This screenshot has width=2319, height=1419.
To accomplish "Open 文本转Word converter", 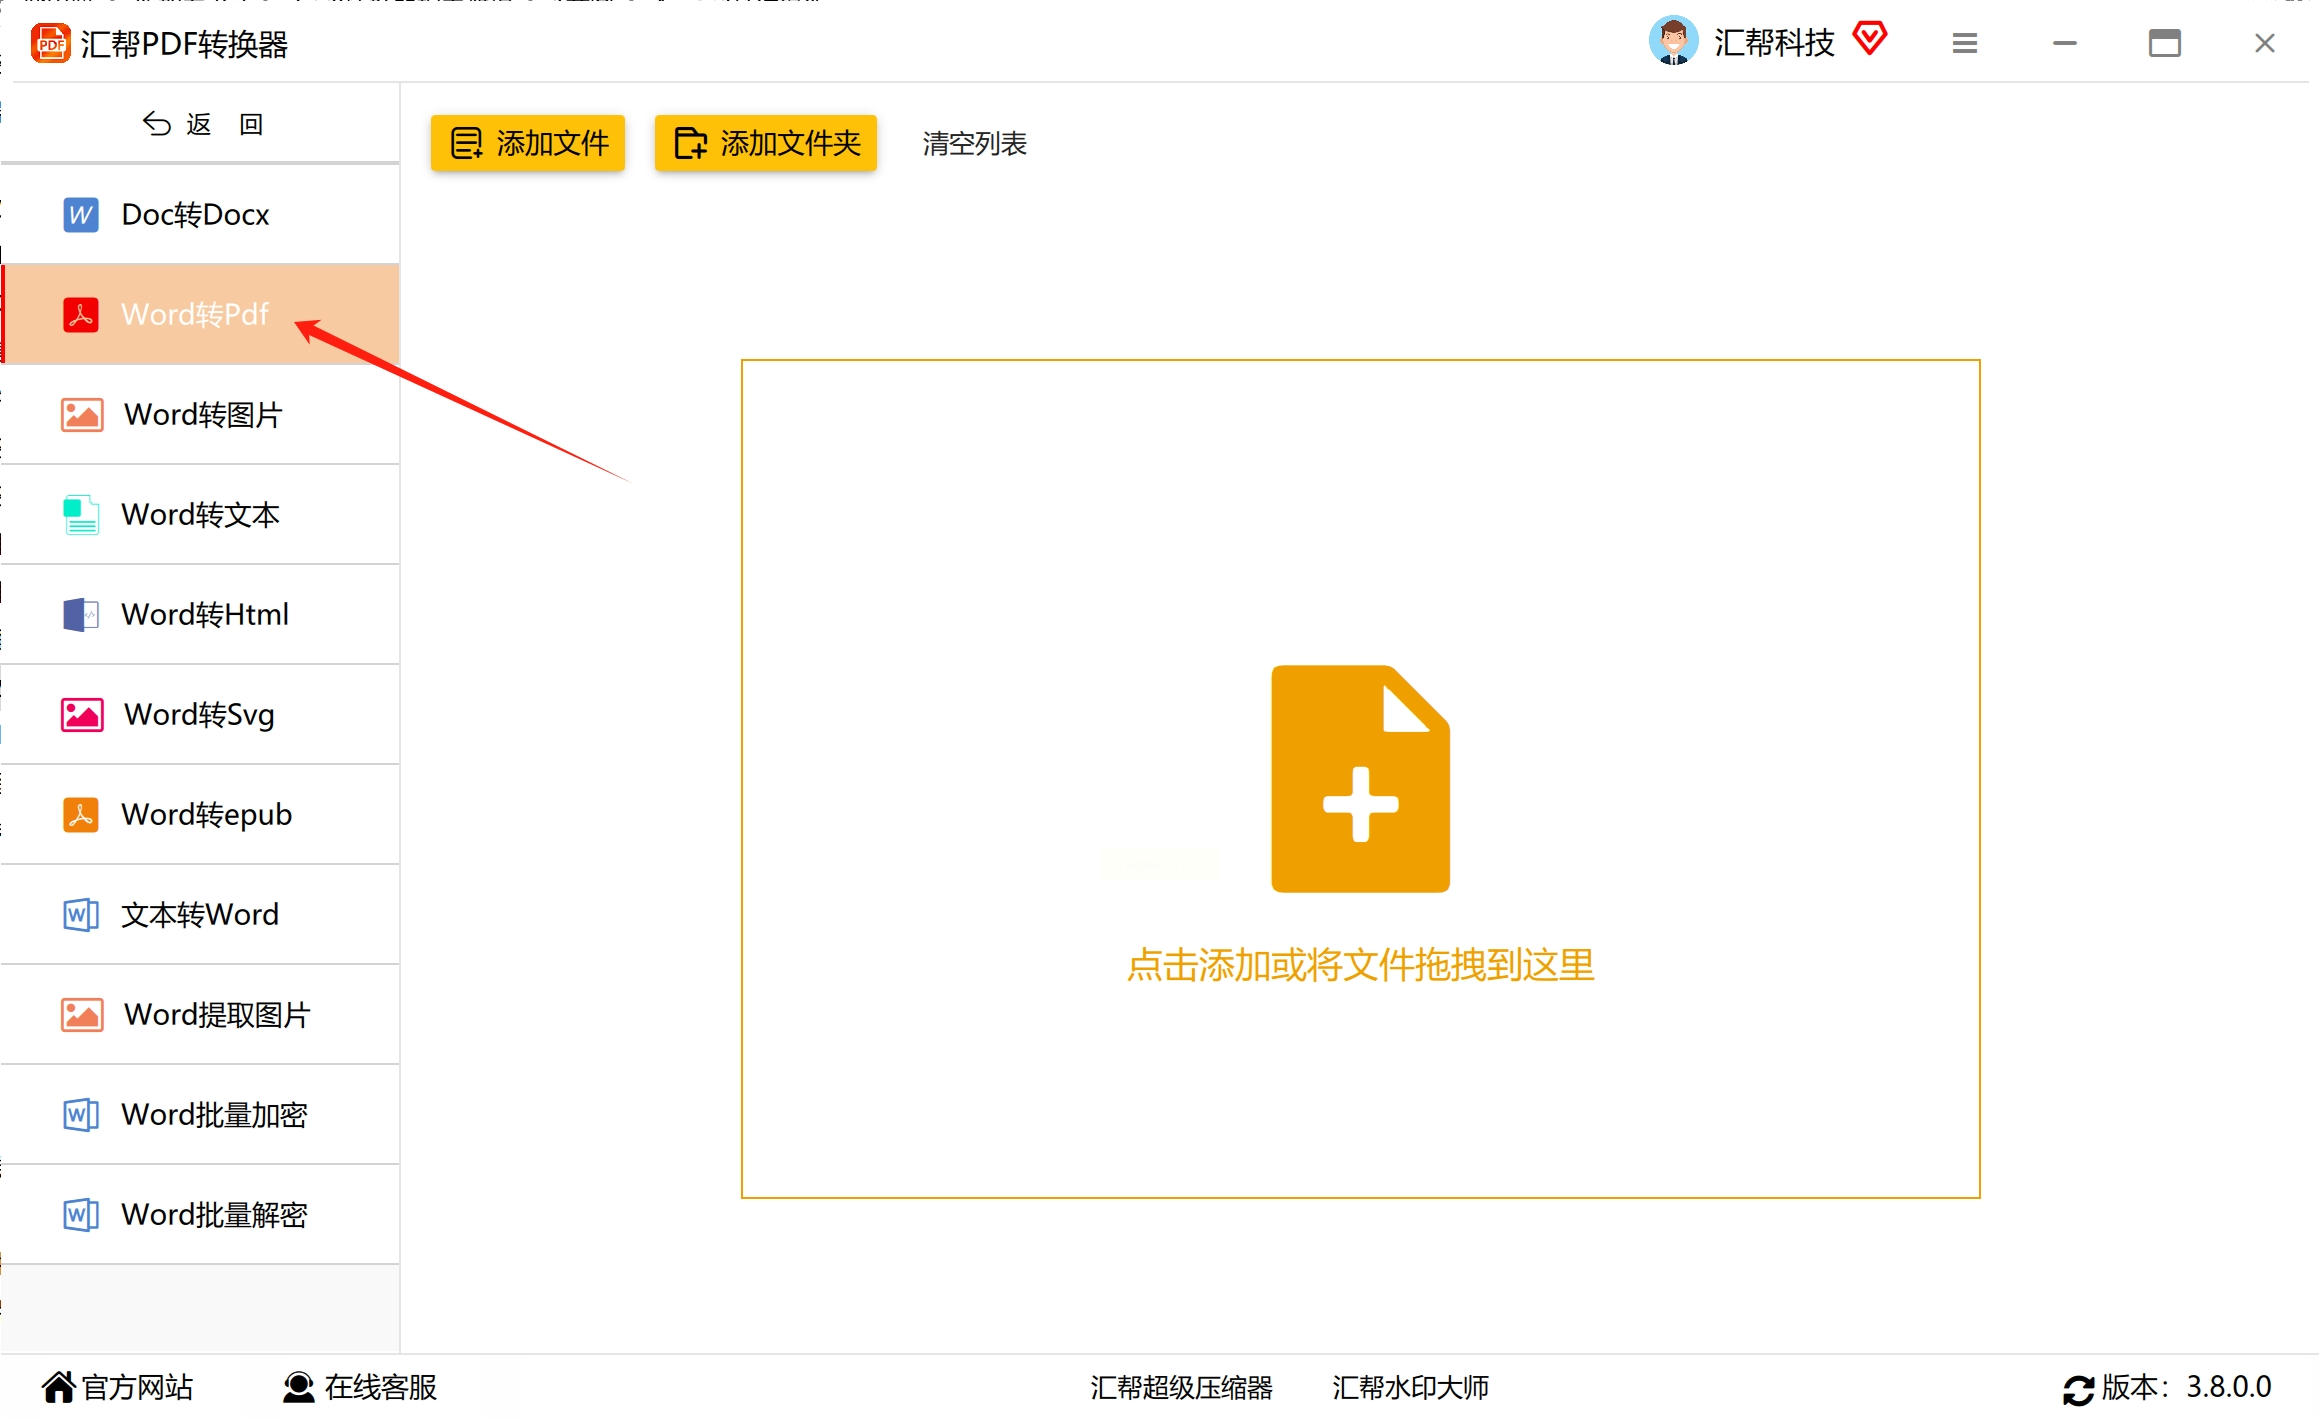I will click(x=199, y=914).
